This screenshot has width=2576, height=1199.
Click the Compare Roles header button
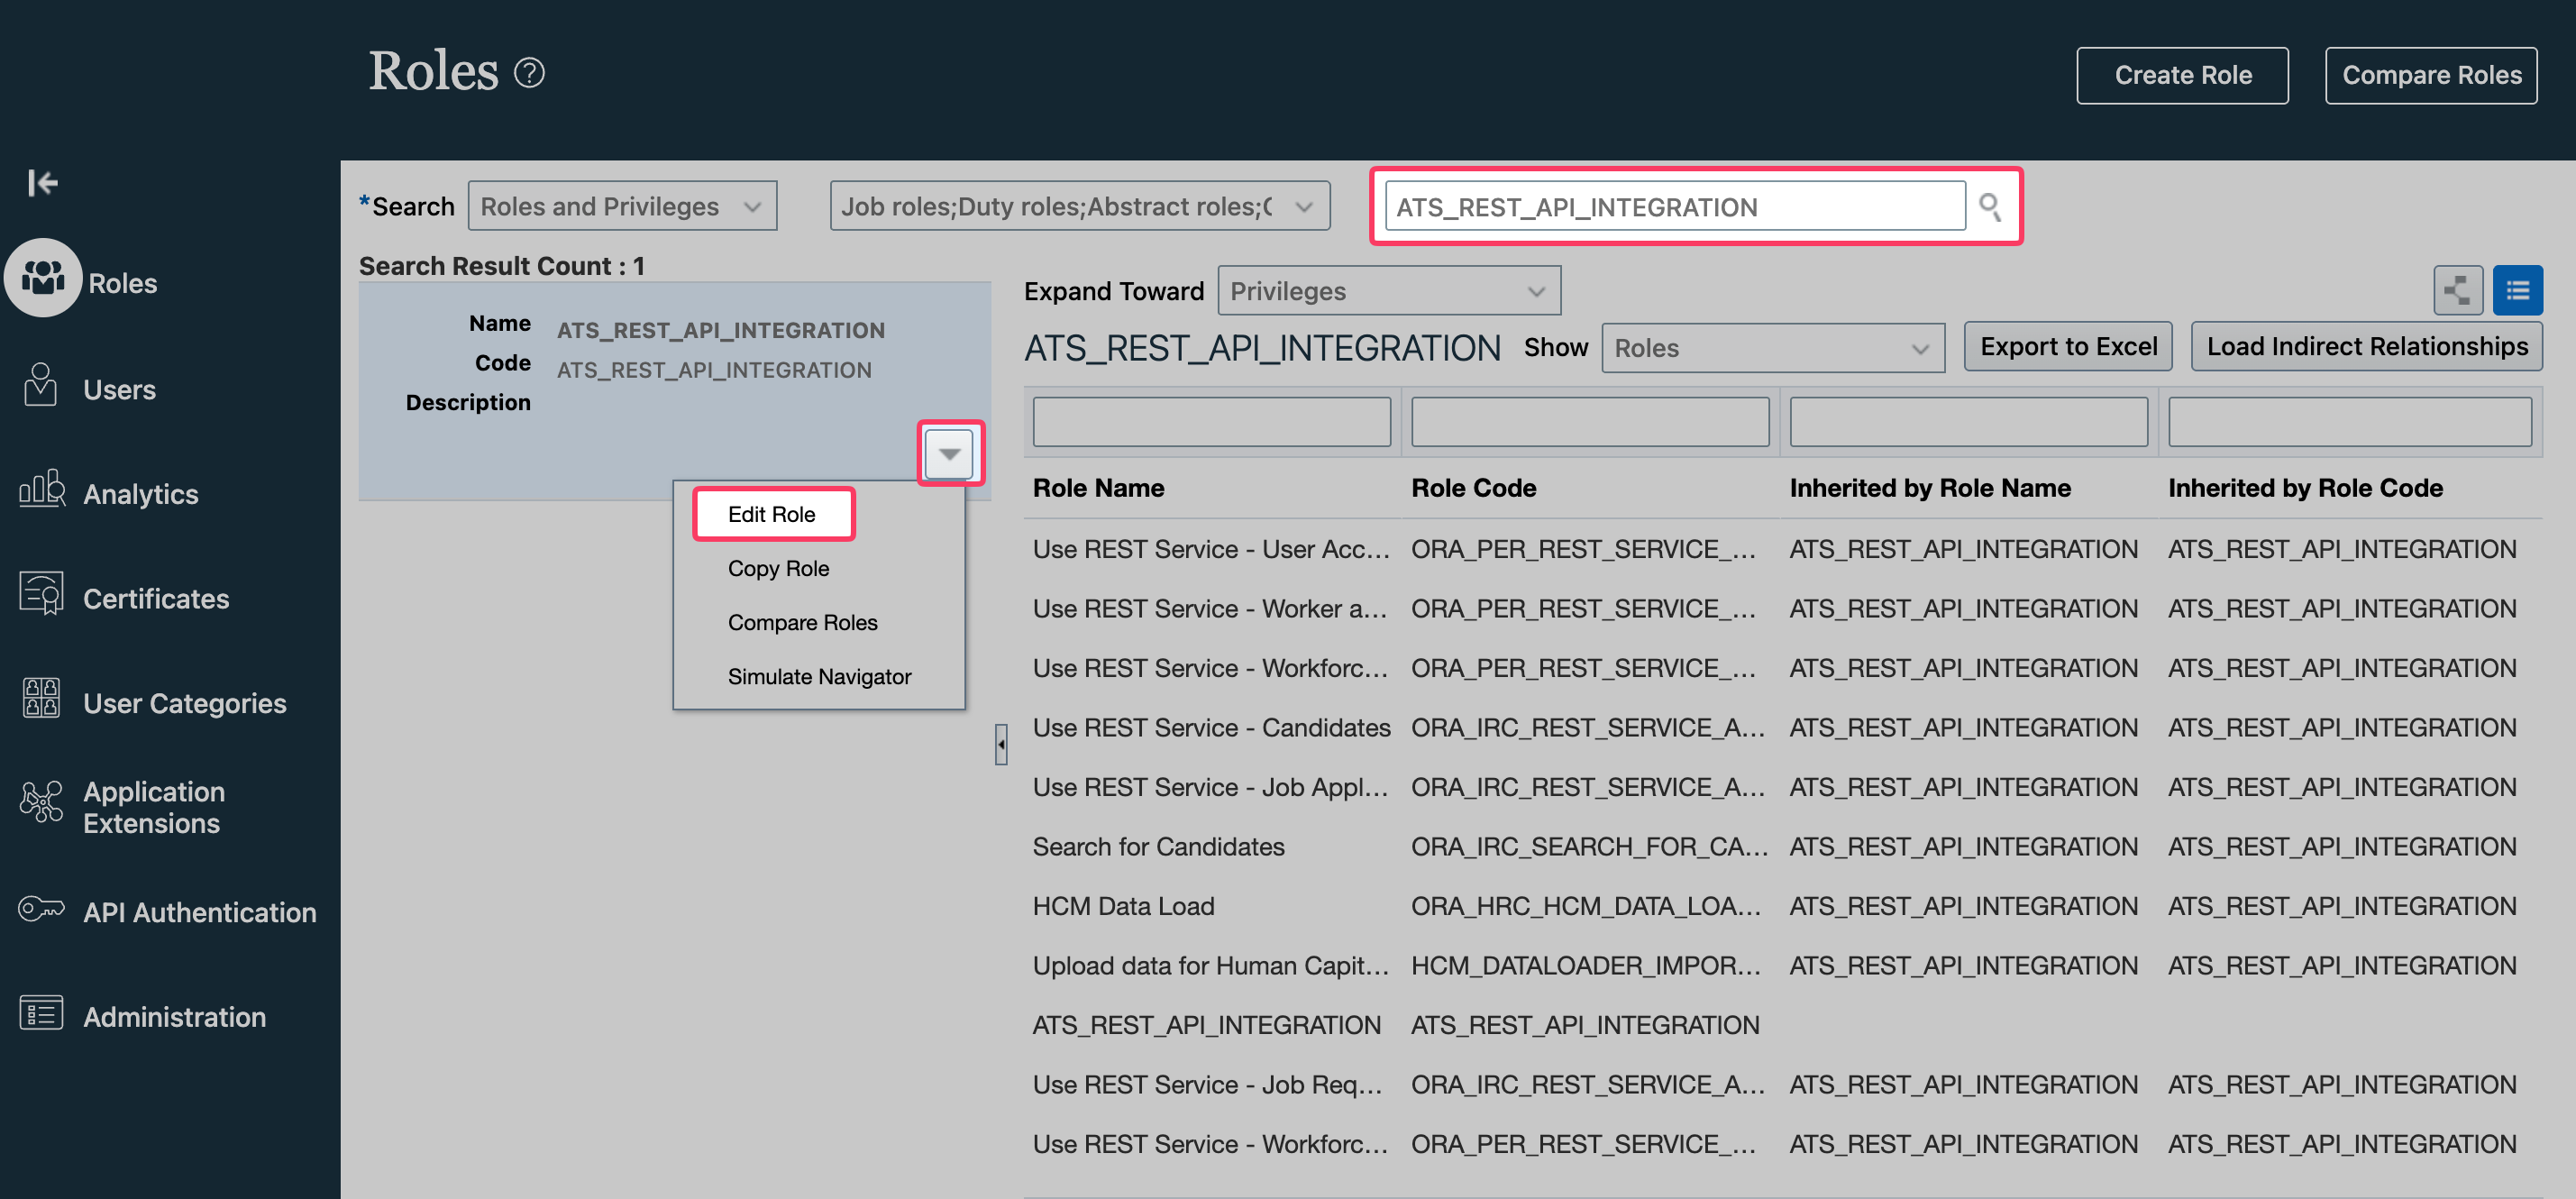(x=2431, y=75)
